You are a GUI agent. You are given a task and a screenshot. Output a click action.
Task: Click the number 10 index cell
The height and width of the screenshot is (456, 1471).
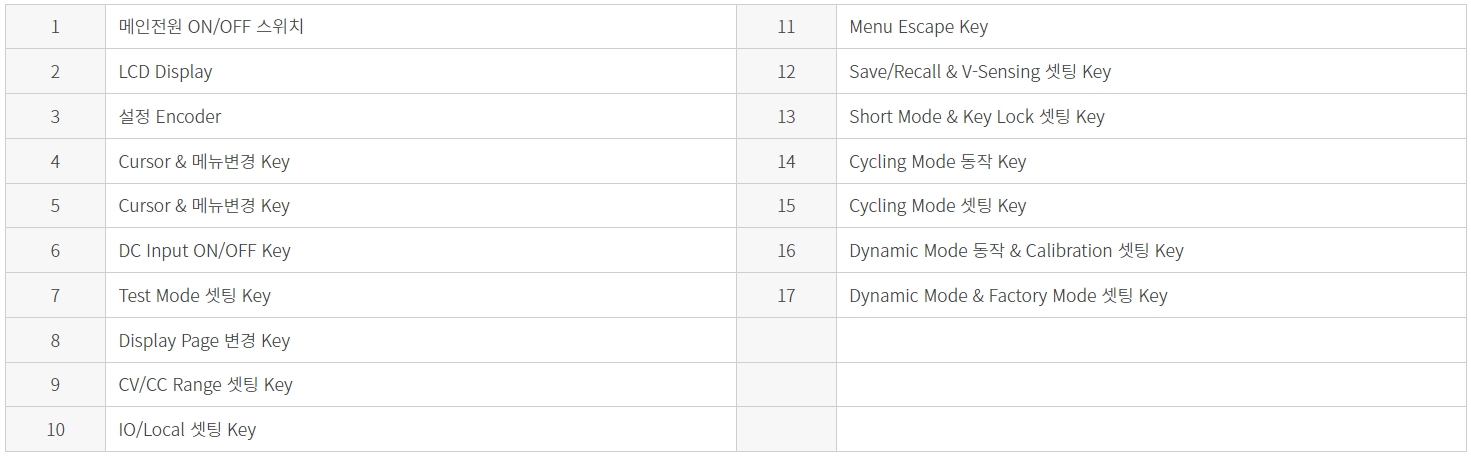[x=55, y=430]
